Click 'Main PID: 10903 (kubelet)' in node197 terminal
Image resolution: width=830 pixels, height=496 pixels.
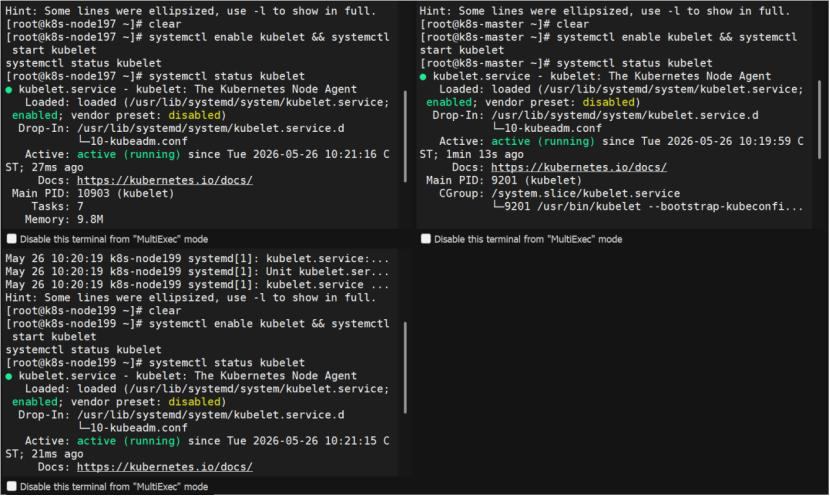pos(93,193)
